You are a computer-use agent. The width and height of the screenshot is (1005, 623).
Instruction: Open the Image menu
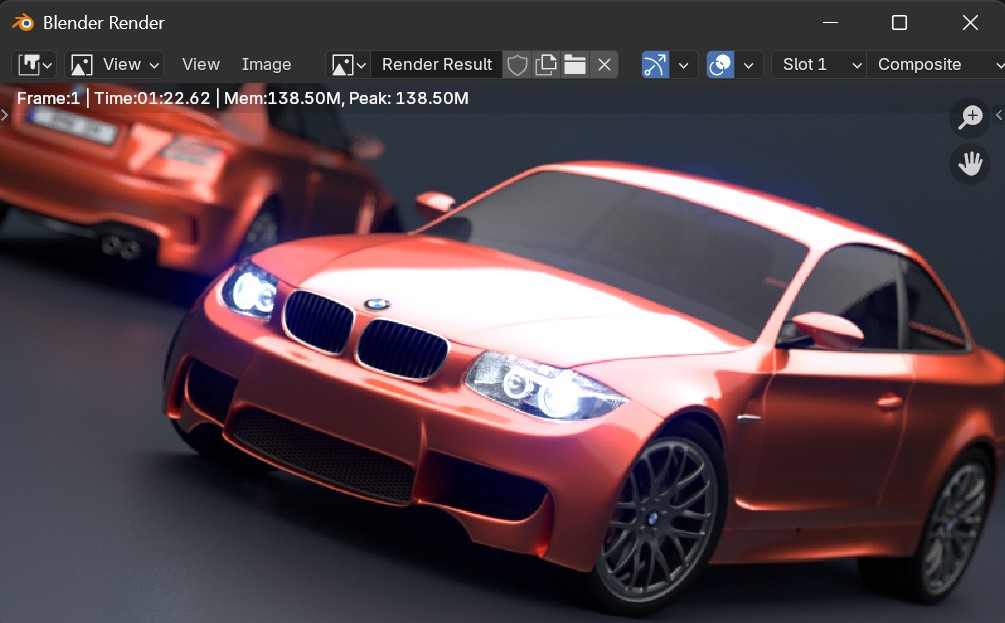(x=266, y=65)
